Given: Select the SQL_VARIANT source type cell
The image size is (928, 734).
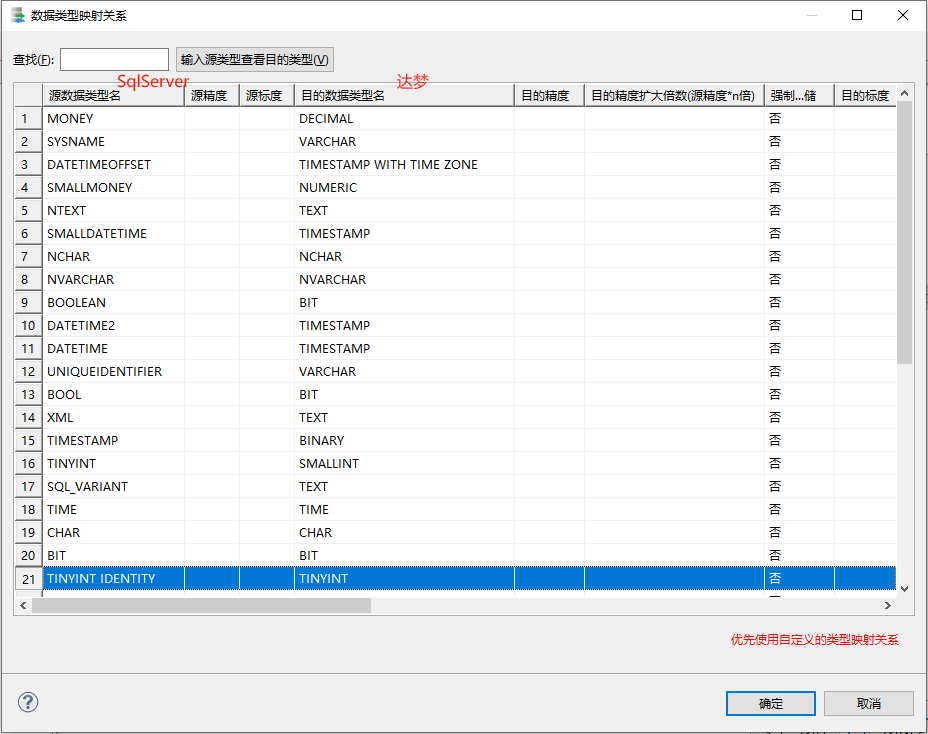Looking at the screenshot, I should [114, 487].
